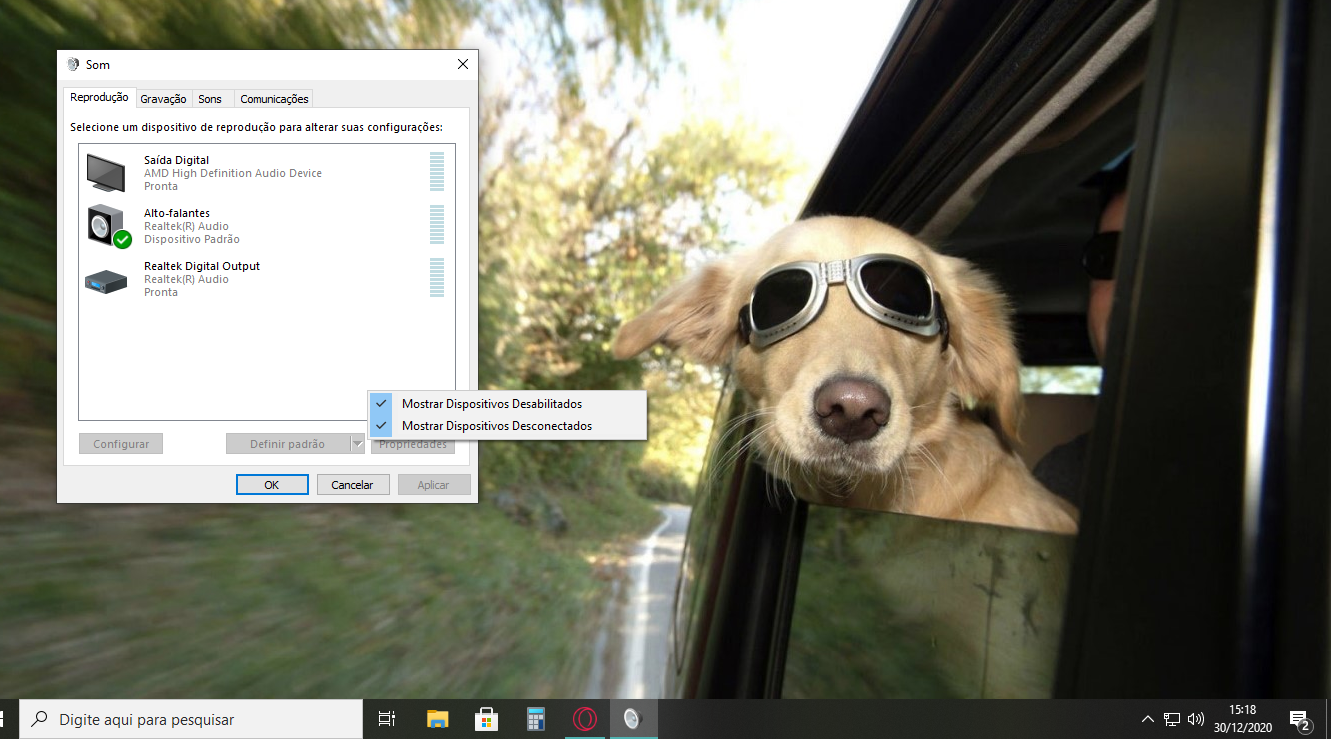Image resolution: width=1331 pixels, height=739 pixels.
Task: Click the Aplicar button
Action: click(x=434, y=485)
